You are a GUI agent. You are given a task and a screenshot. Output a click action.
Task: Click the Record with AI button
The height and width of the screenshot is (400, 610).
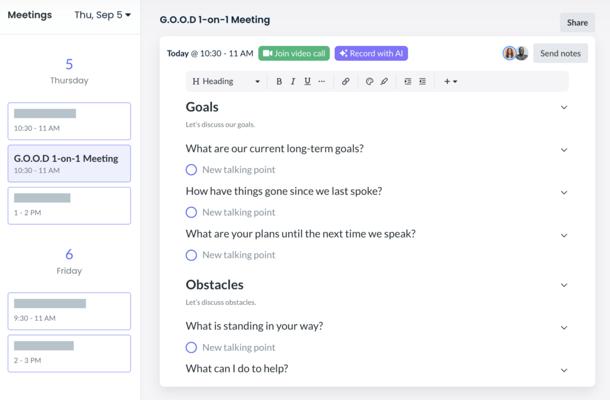click(371, 53)
